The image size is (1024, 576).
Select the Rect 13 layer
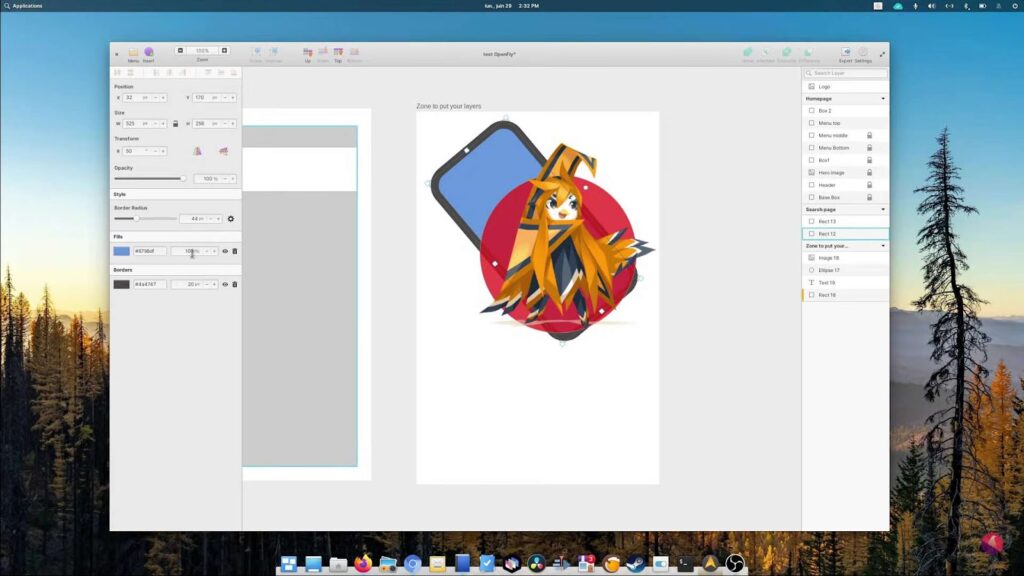(845, 221)
